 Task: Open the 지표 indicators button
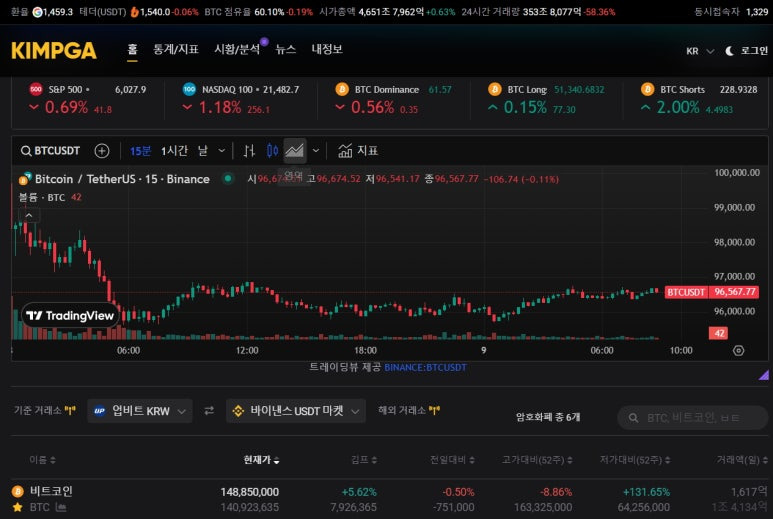[358, 151]
